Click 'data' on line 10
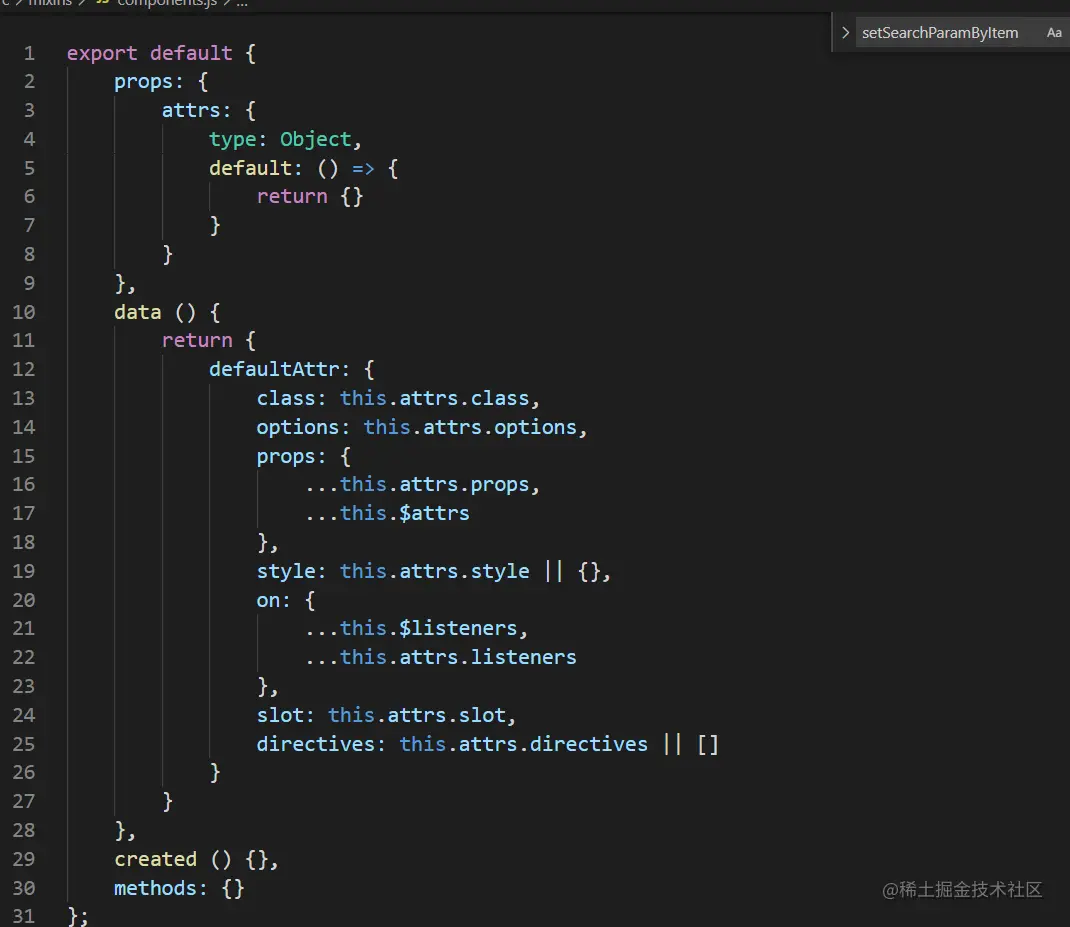Screen dimensions: 1070x927 click(138, 312)
